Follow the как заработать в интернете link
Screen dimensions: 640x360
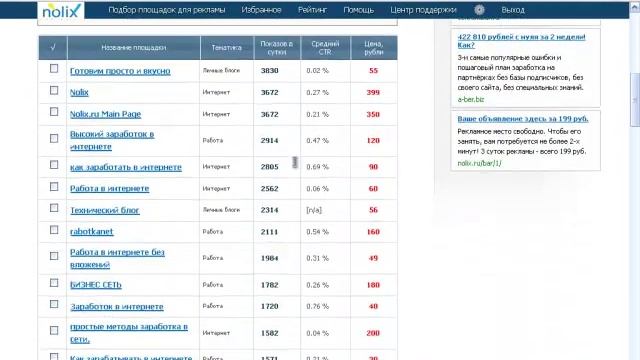(x=126, y=167)
